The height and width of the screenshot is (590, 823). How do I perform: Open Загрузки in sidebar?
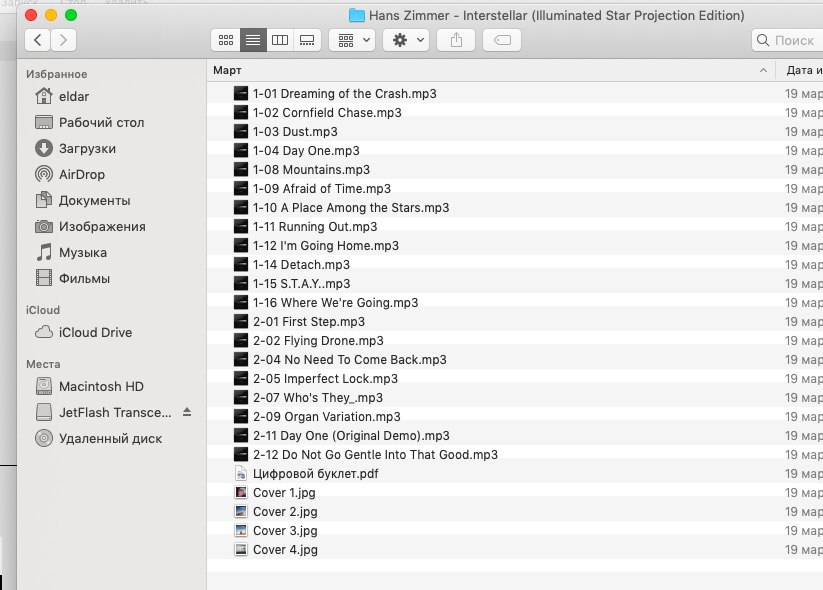pos(75,149)
